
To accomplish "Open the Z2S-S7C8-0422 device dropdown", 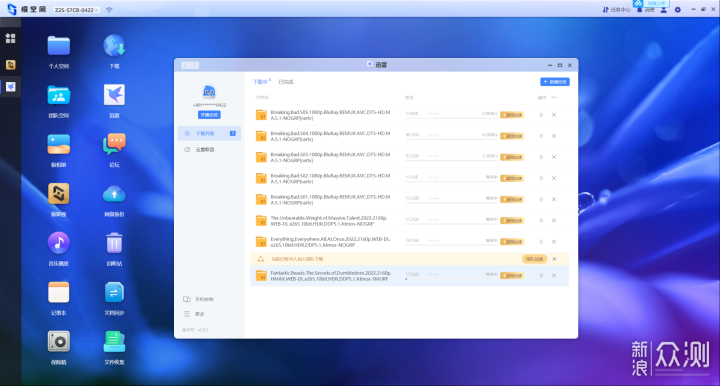I will 76,10.
